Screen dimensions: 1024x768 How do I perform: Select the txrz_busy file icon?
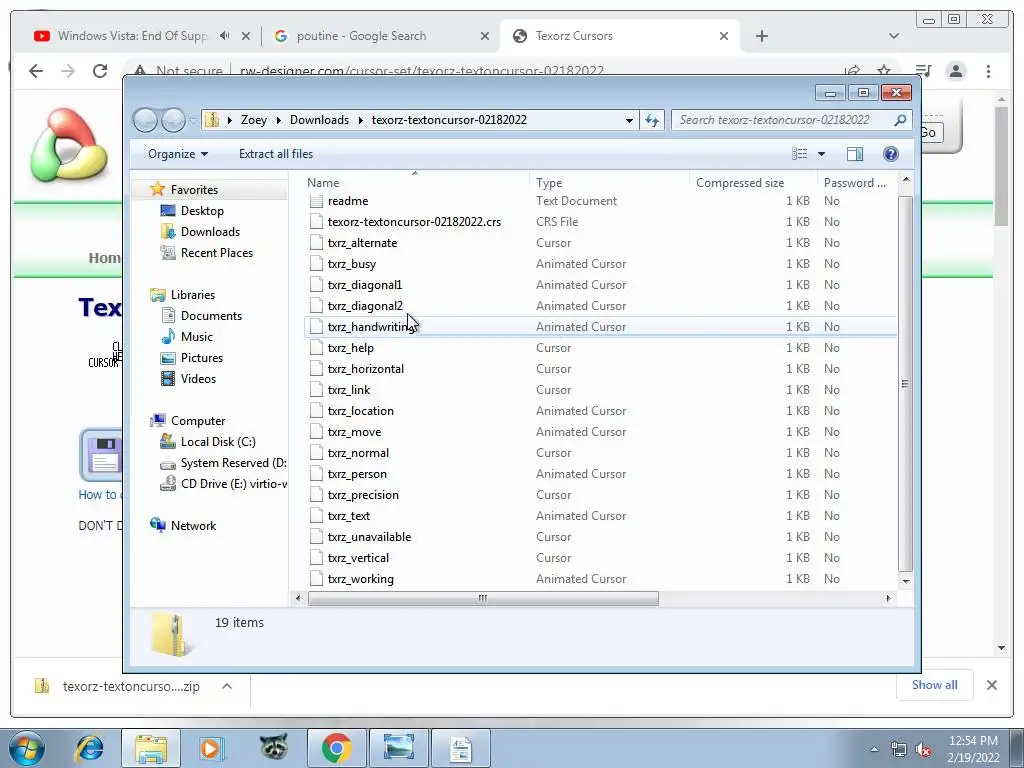coord(316,264)
